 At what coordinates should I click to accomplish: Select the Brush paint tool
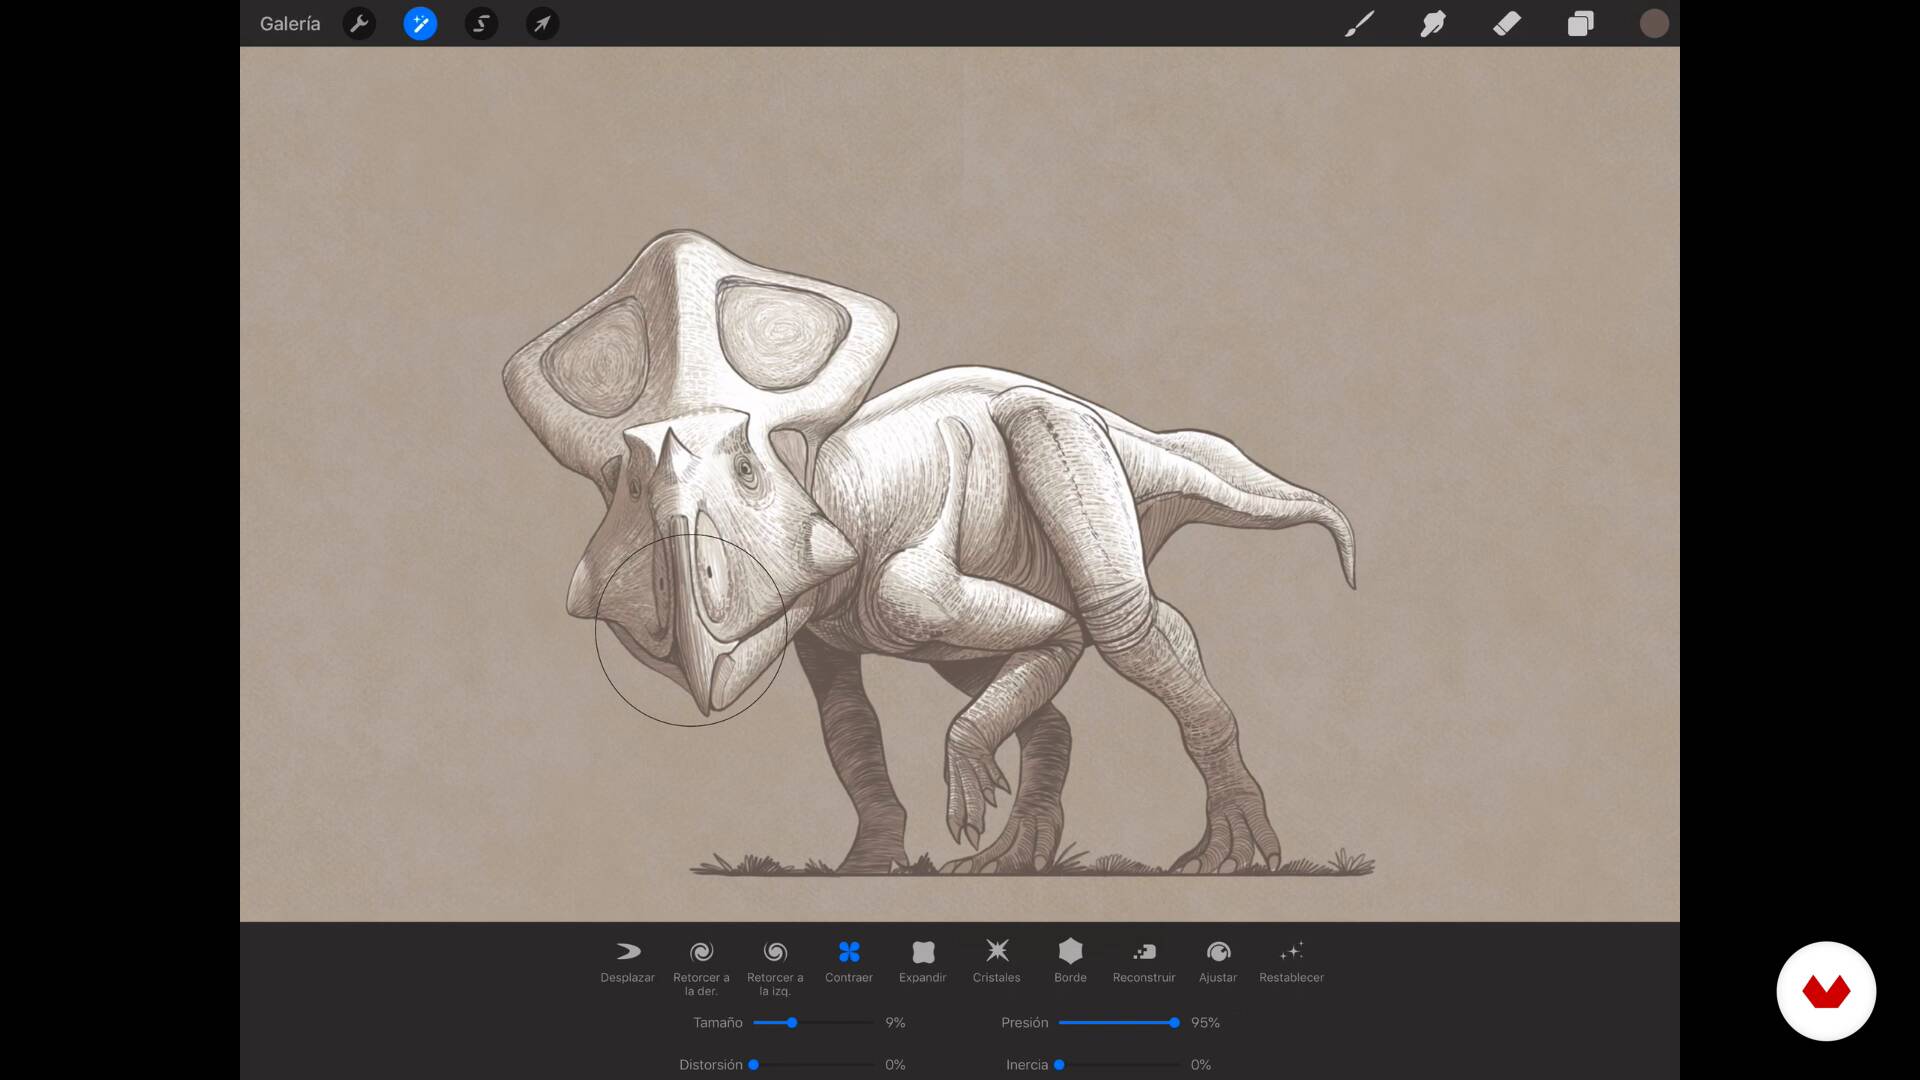1358,24
